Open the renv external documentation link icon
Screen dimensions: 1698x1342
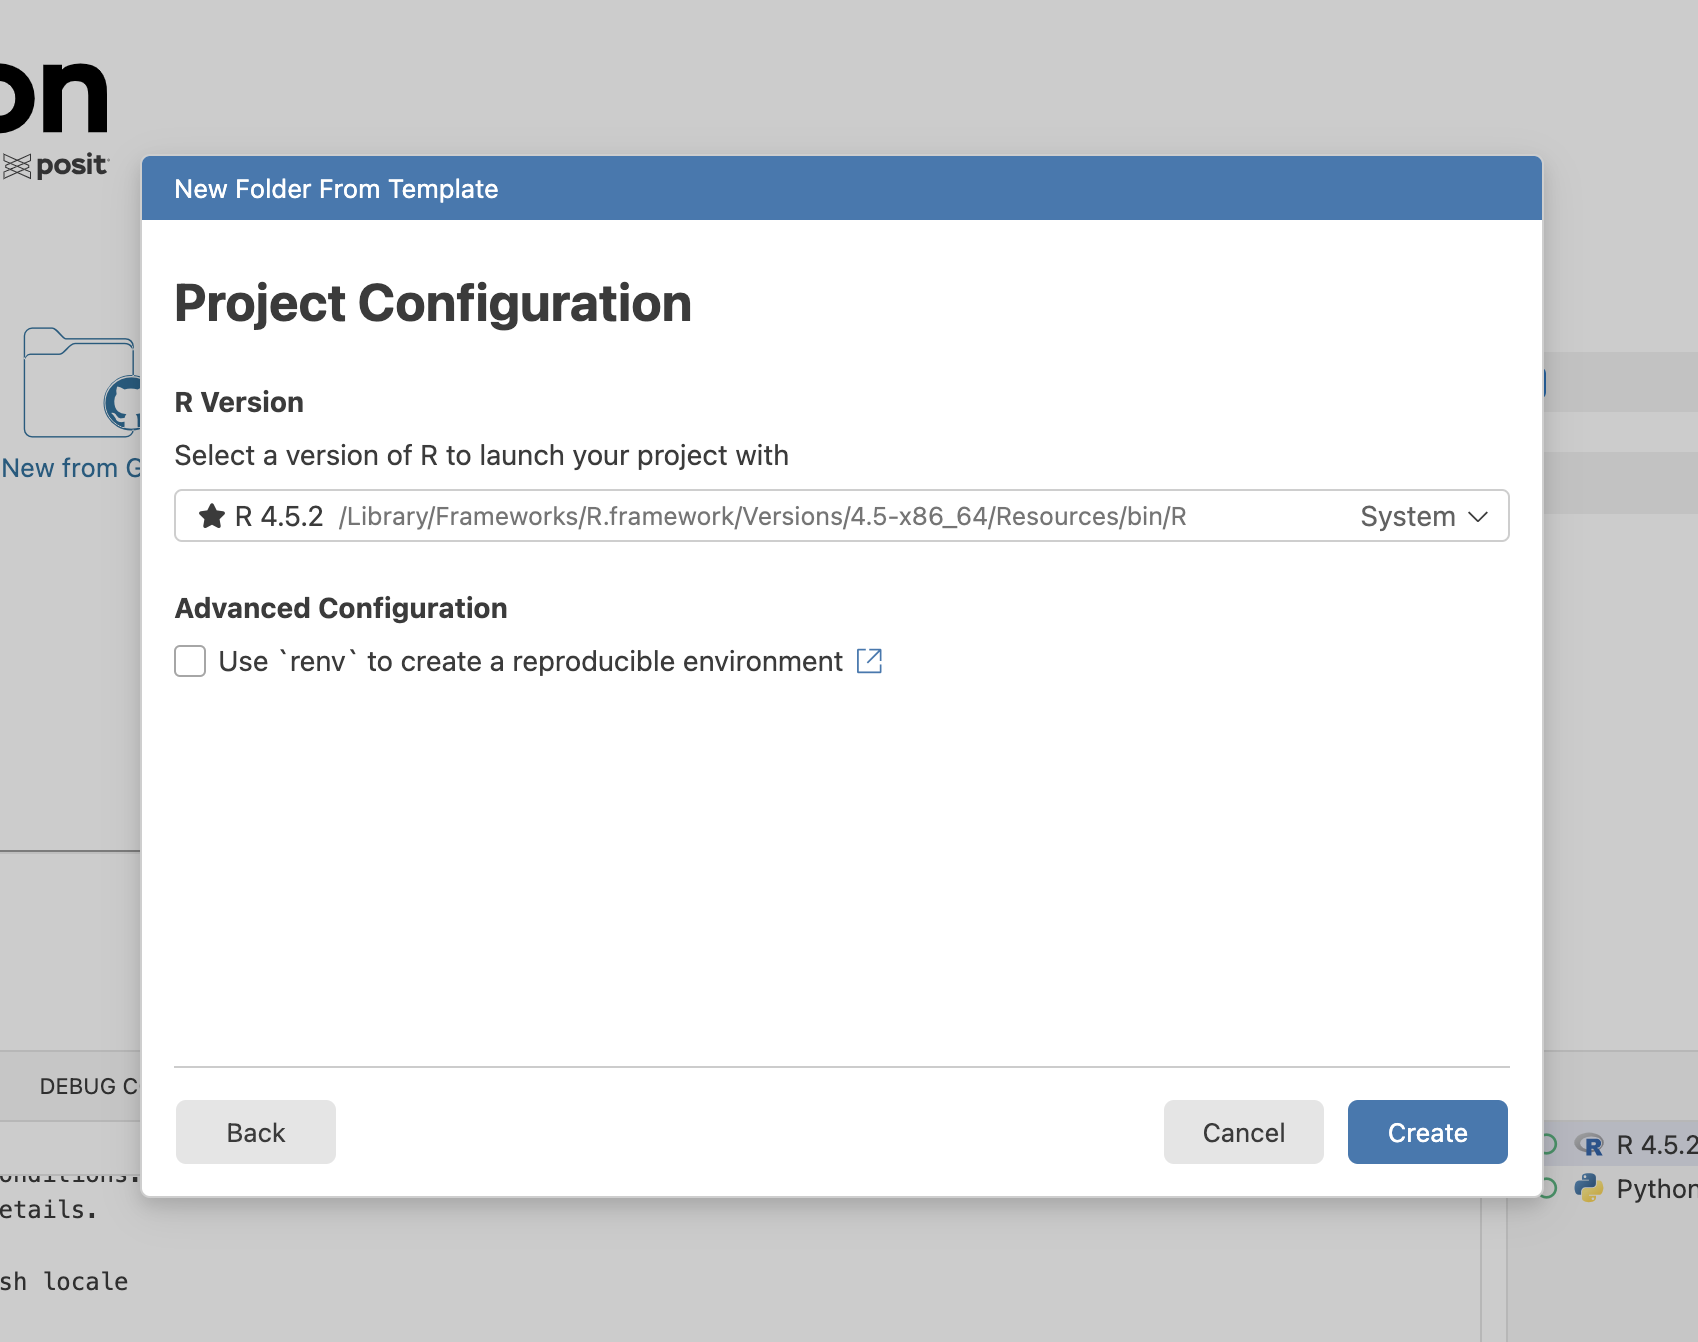[x=869, y=661]
